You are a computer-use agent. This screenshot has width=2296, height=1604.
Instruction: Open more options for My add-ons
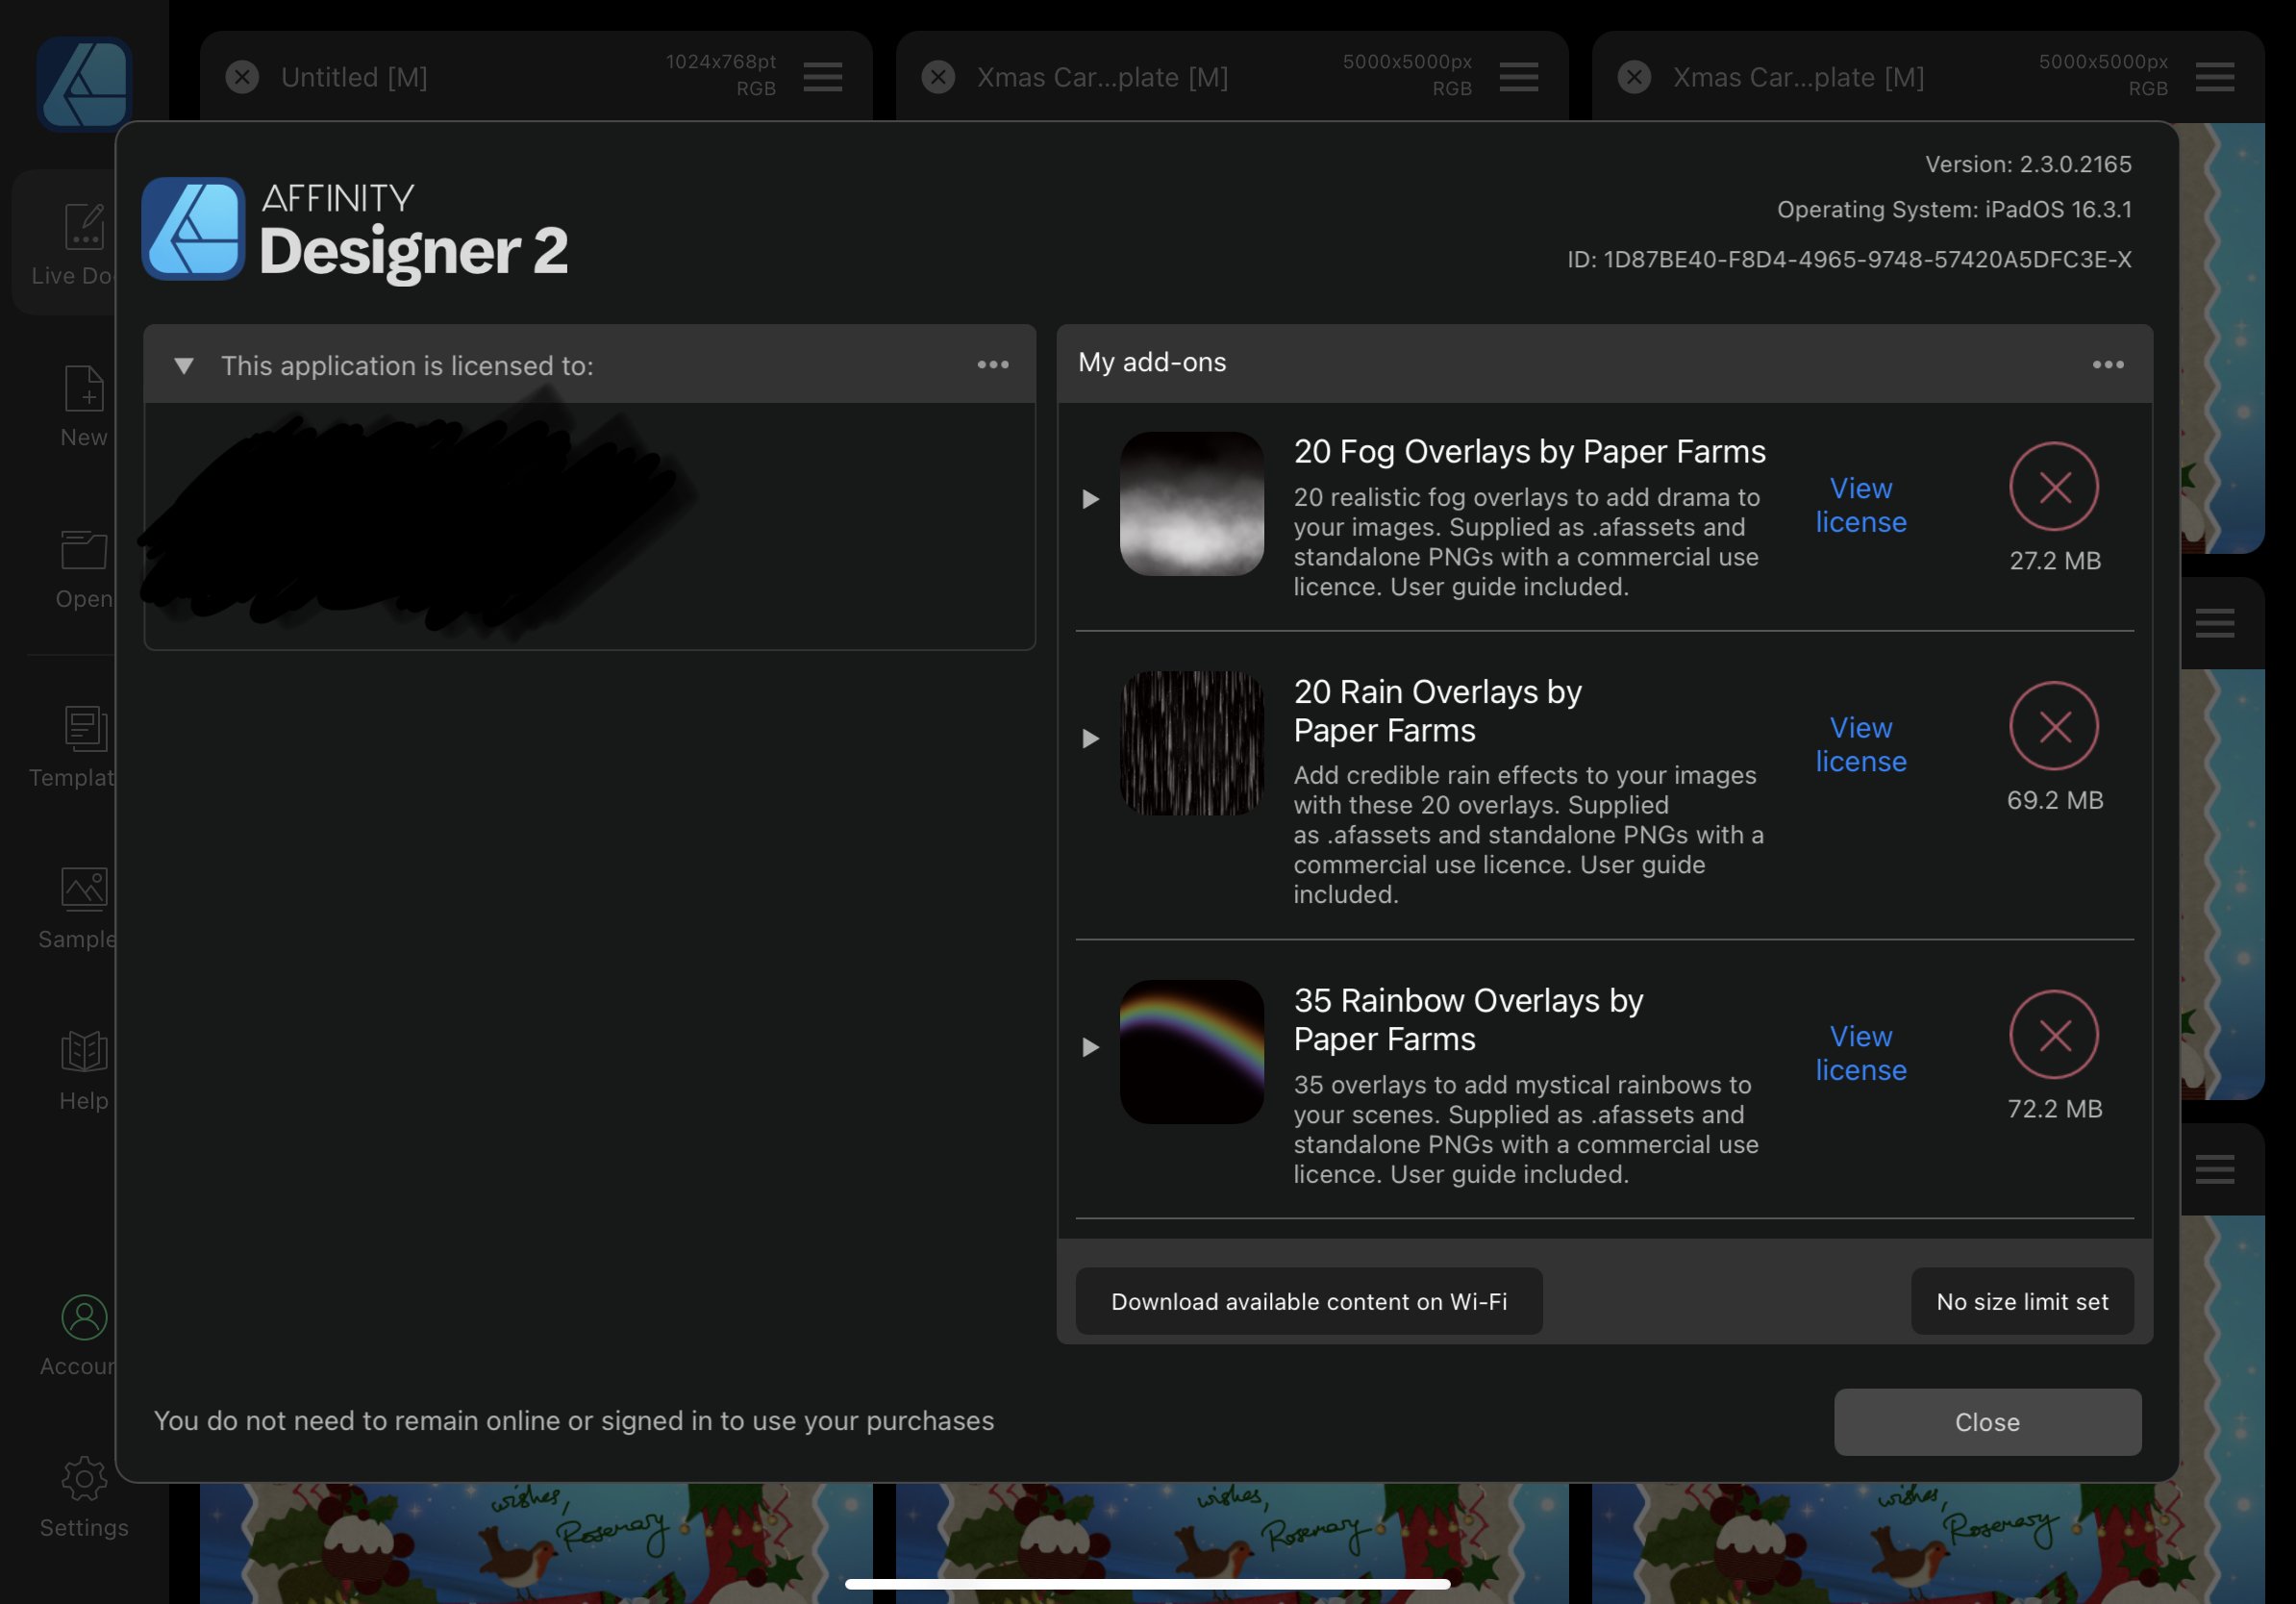[x=2108, y=365]
